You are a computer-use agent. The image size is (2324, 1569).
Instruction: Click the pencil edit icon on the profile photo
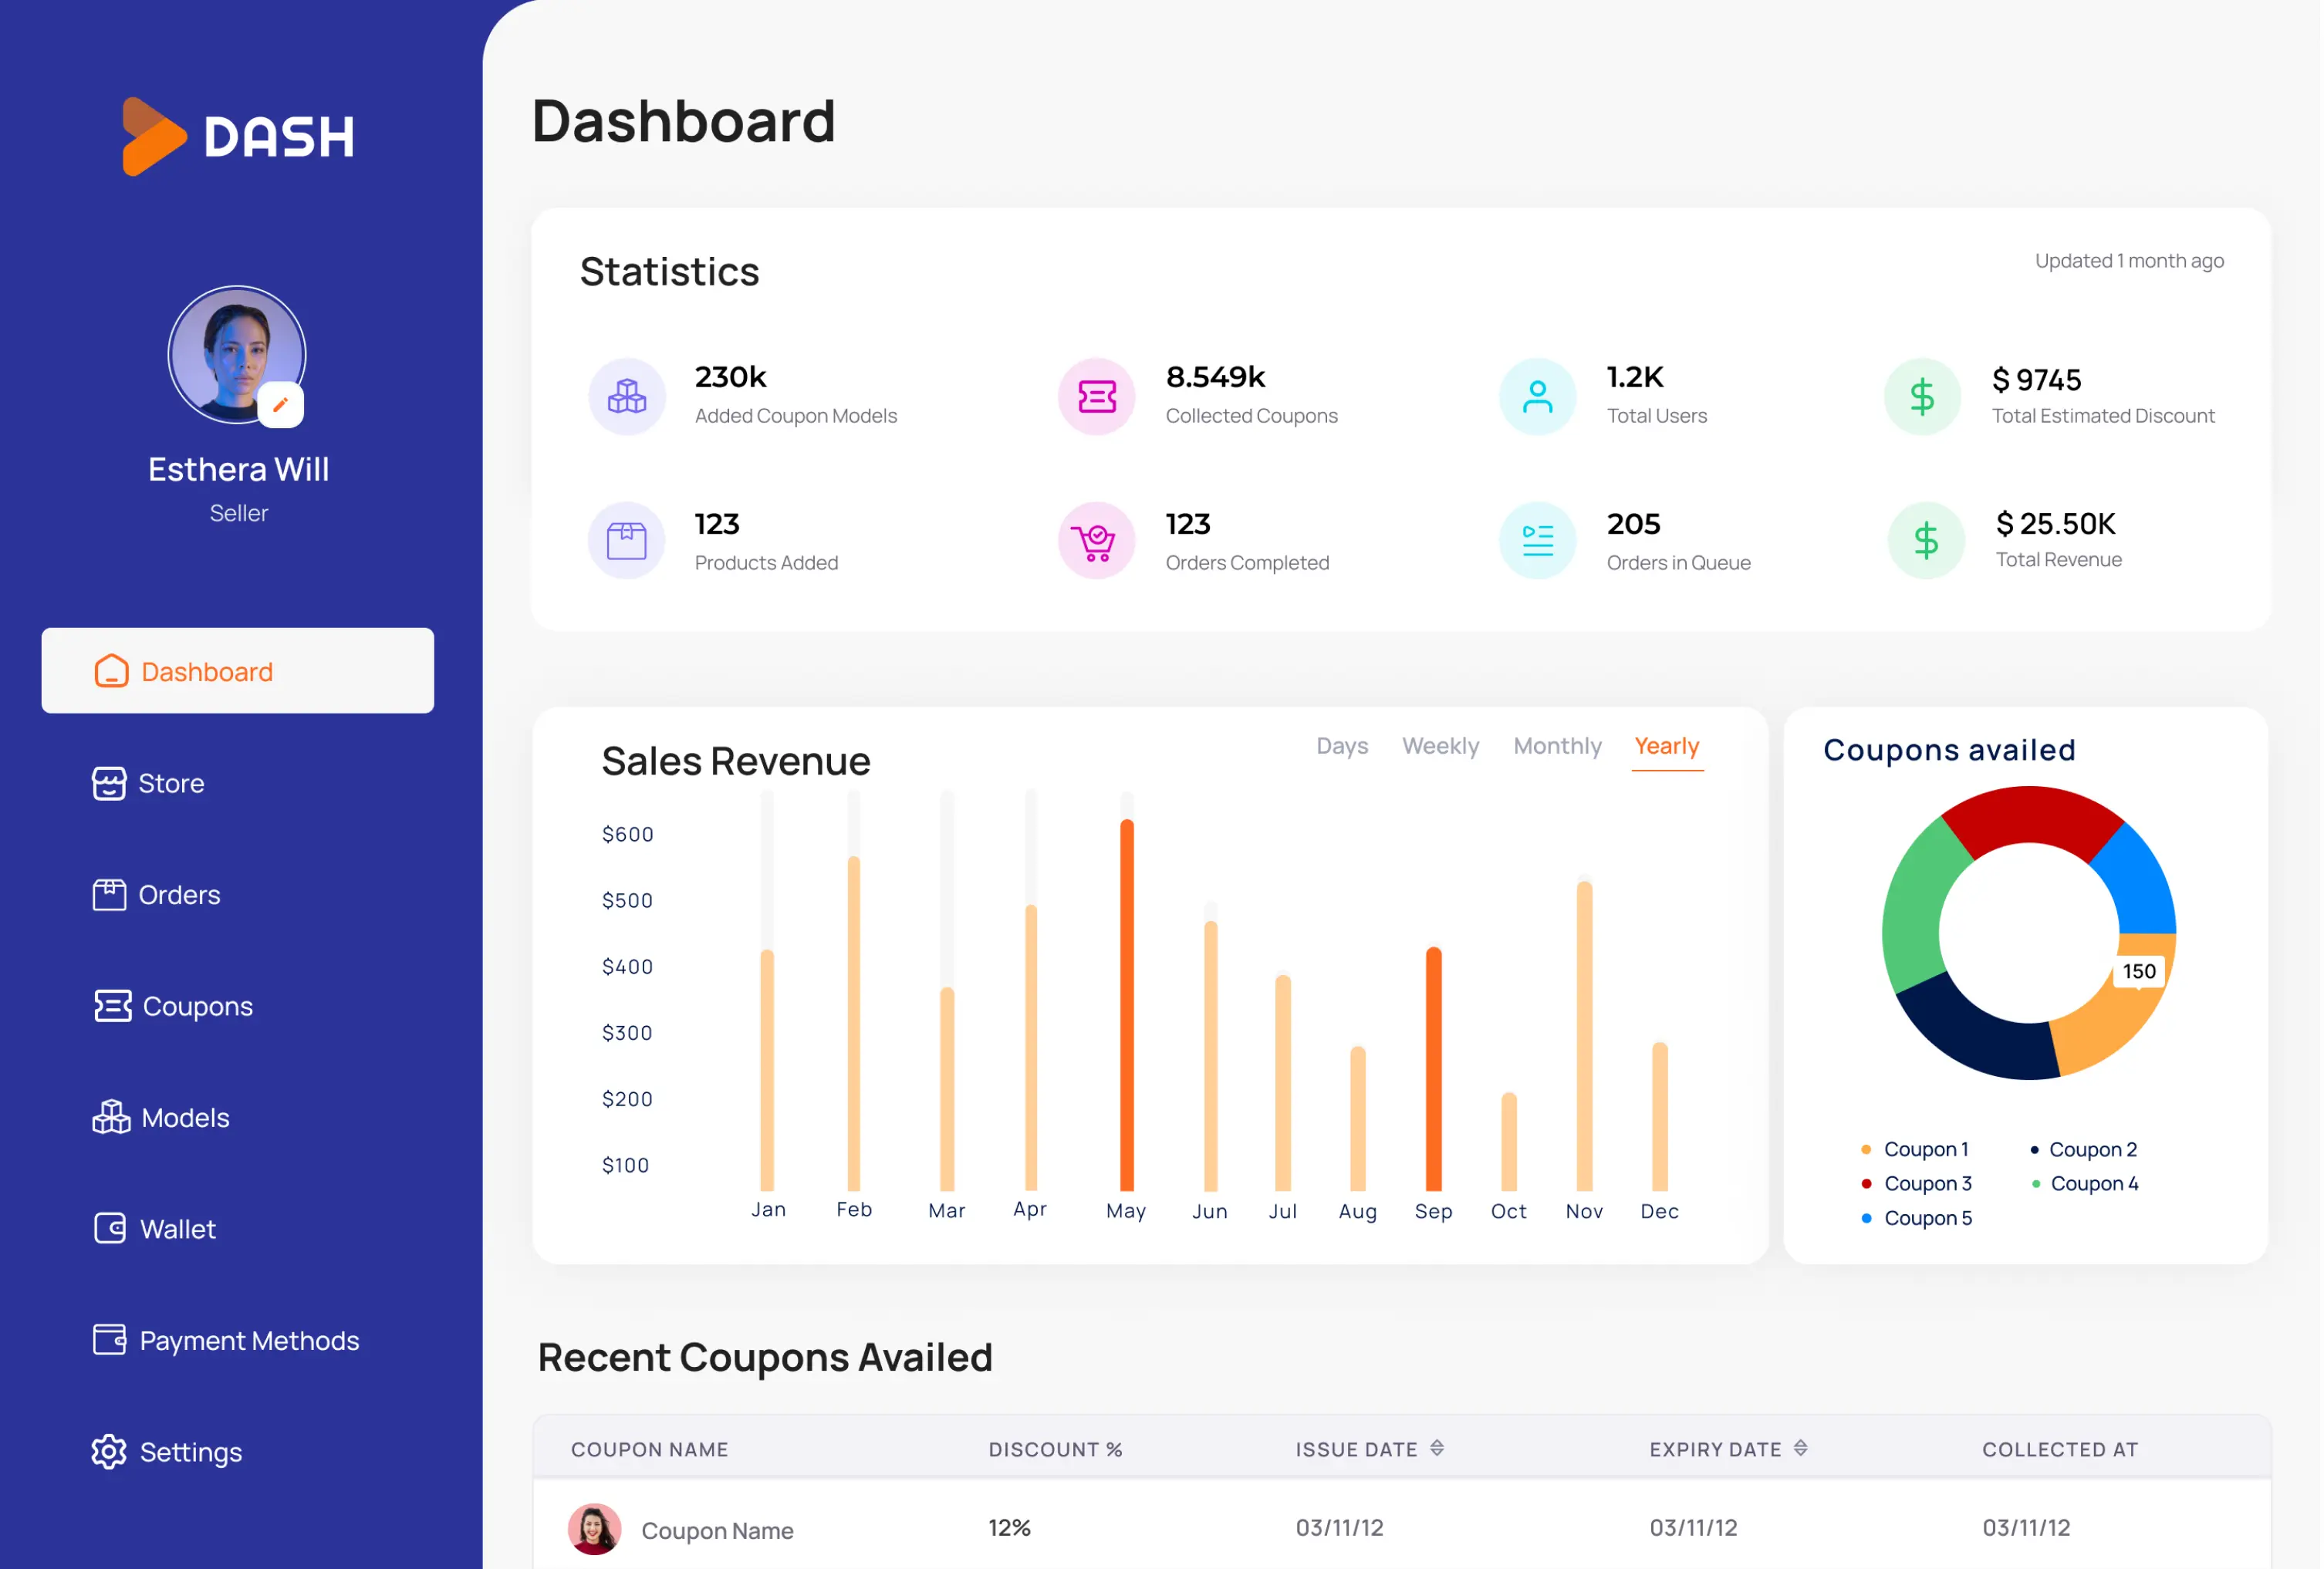click(280, 405)
